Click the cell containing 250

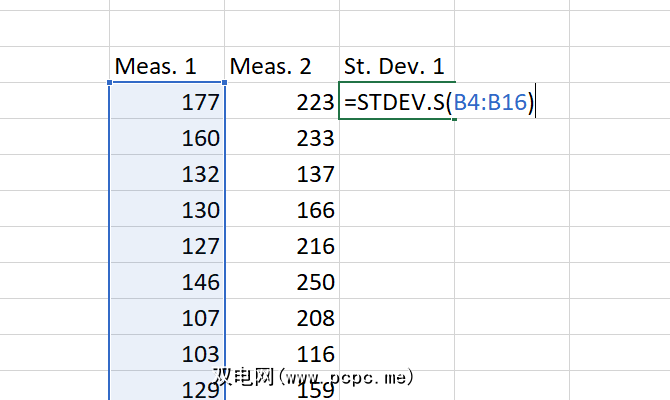(281, 282)
